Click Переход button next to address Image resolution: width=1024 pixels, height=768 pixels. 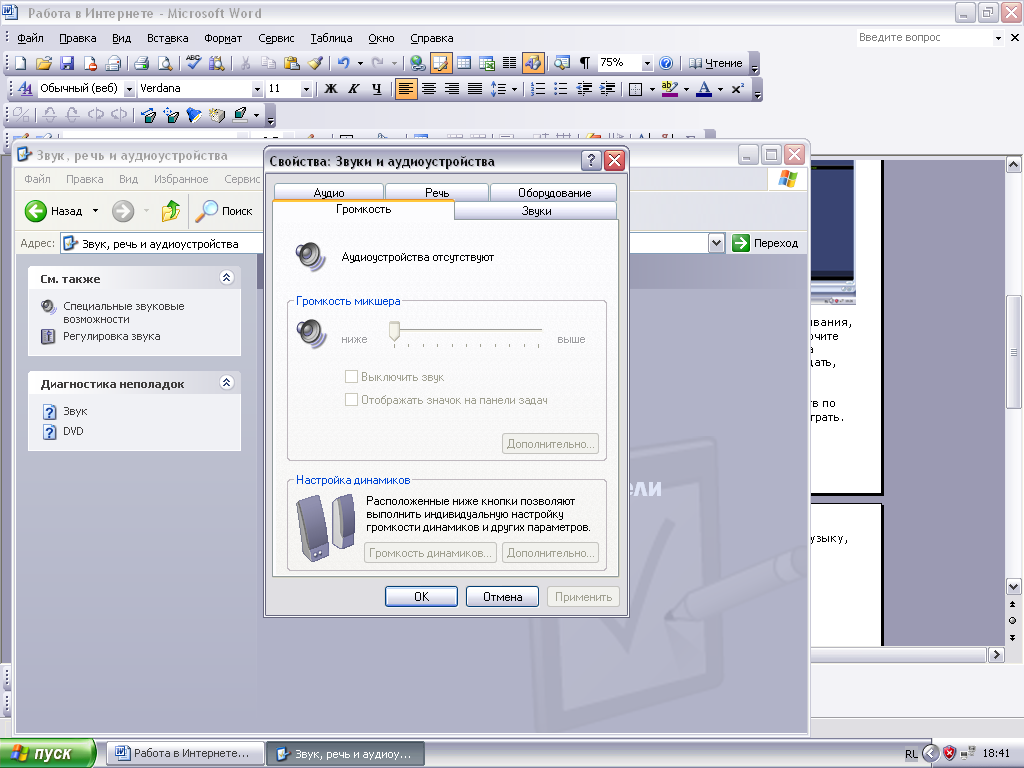pyautogui.click(x=765, y=243)
